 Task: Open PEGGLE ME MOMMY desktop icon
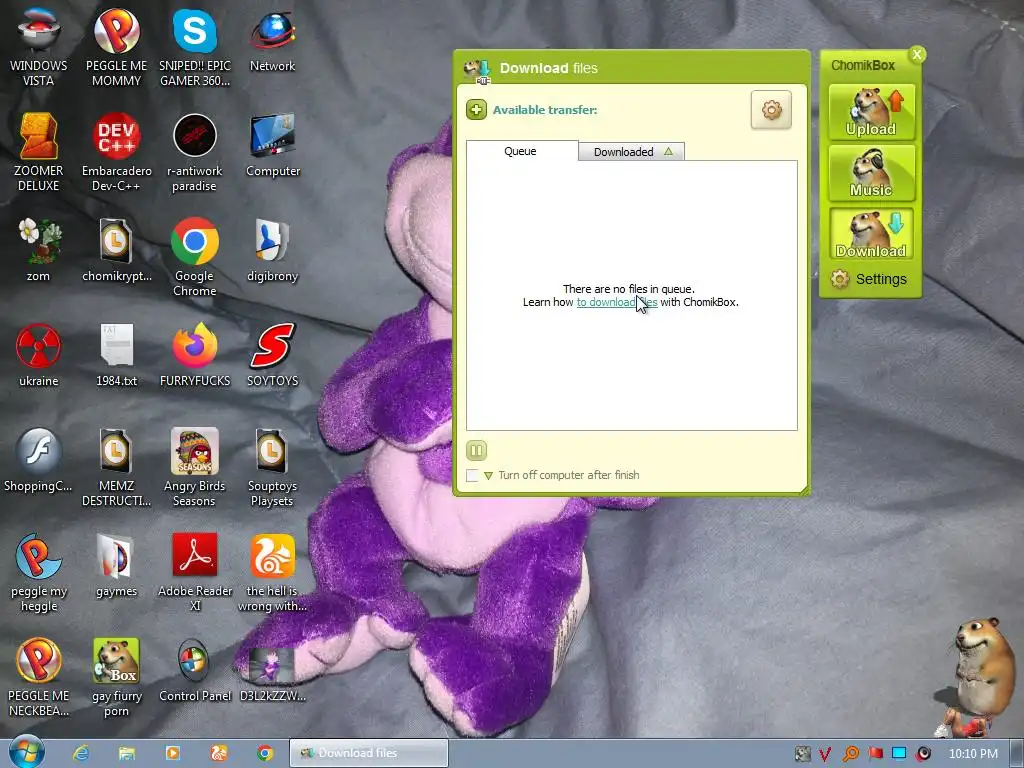coord(116,46)
